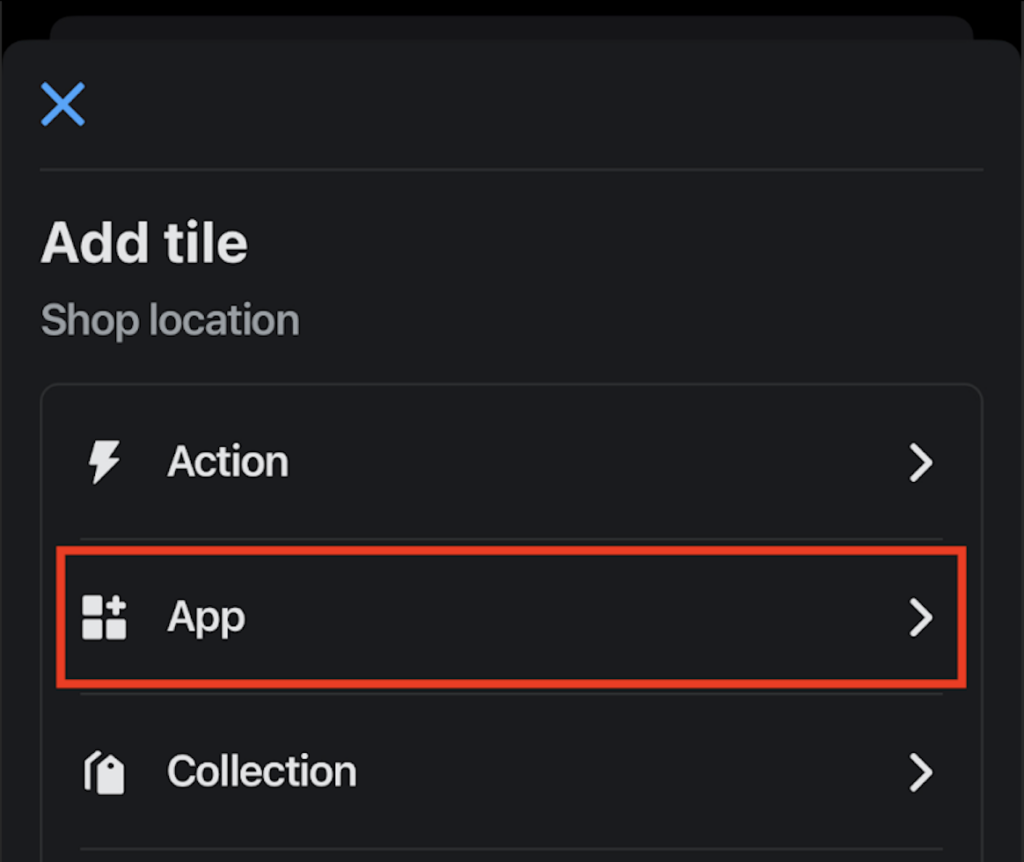Select the App tile type label
The height and width of the screenshot is (862, 1024).
(206, 618)
